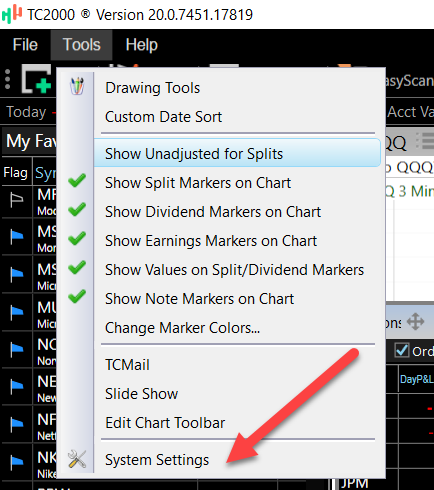Image resolution: width=434 pixels, height=490 pixels.
Task: Toggle the blue flag on the NK row
Action: [x=17, y=462]
